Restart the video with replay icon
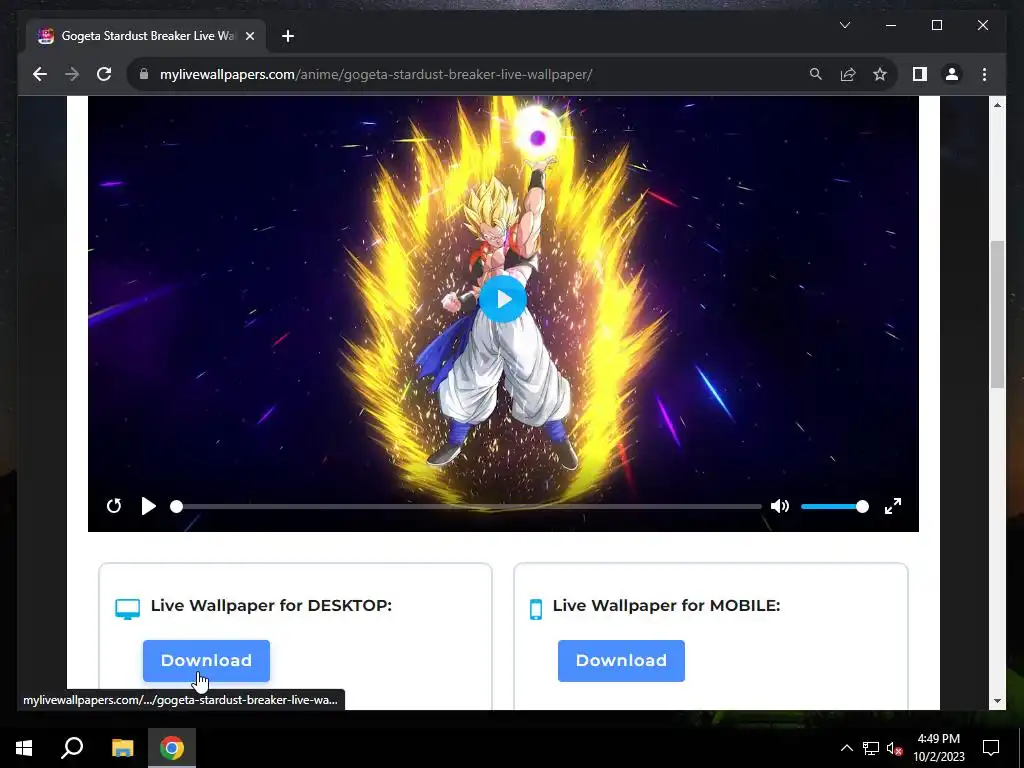This screenshot has width=1024, height=768. click(x=114, y=506)
